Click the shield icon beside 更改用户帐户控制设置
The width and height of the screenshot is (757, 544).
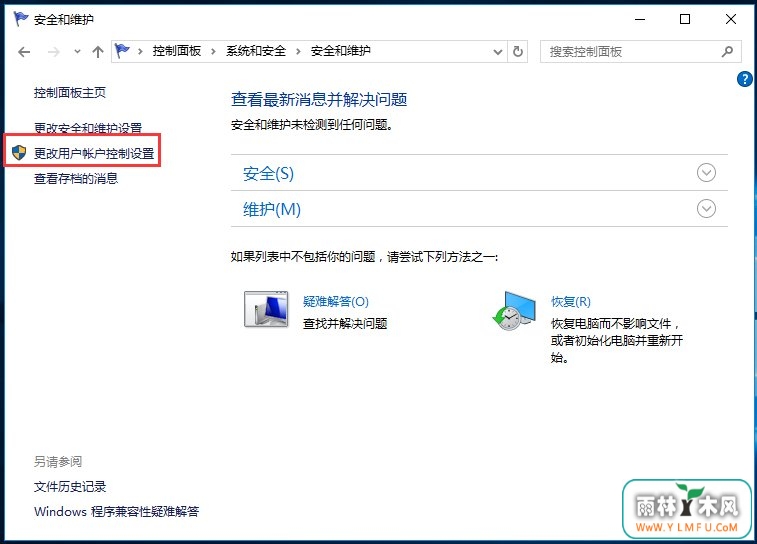point(19,153)
